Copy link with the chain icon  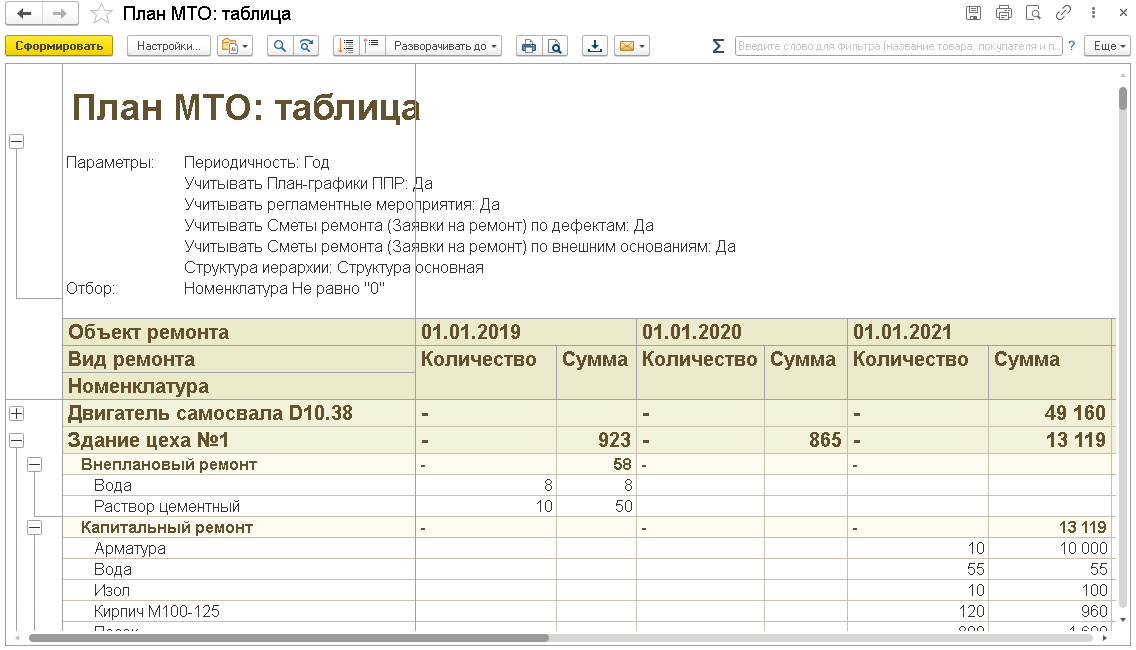tap(1064, 12)
